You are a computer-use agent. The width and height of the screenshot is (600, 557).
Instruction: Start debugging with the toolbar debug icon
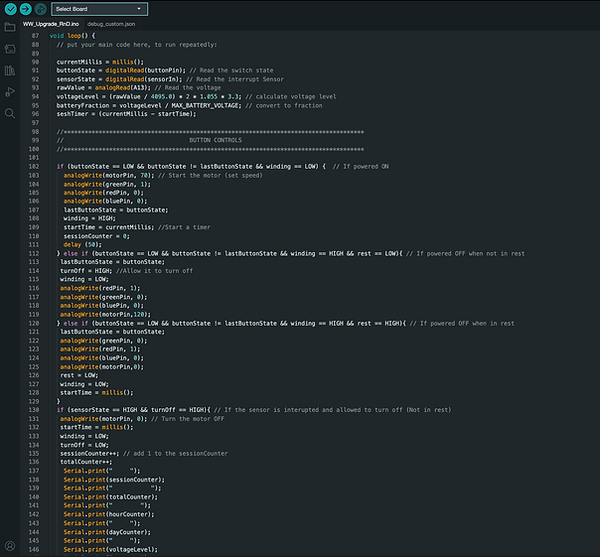[x=42, y=9]
